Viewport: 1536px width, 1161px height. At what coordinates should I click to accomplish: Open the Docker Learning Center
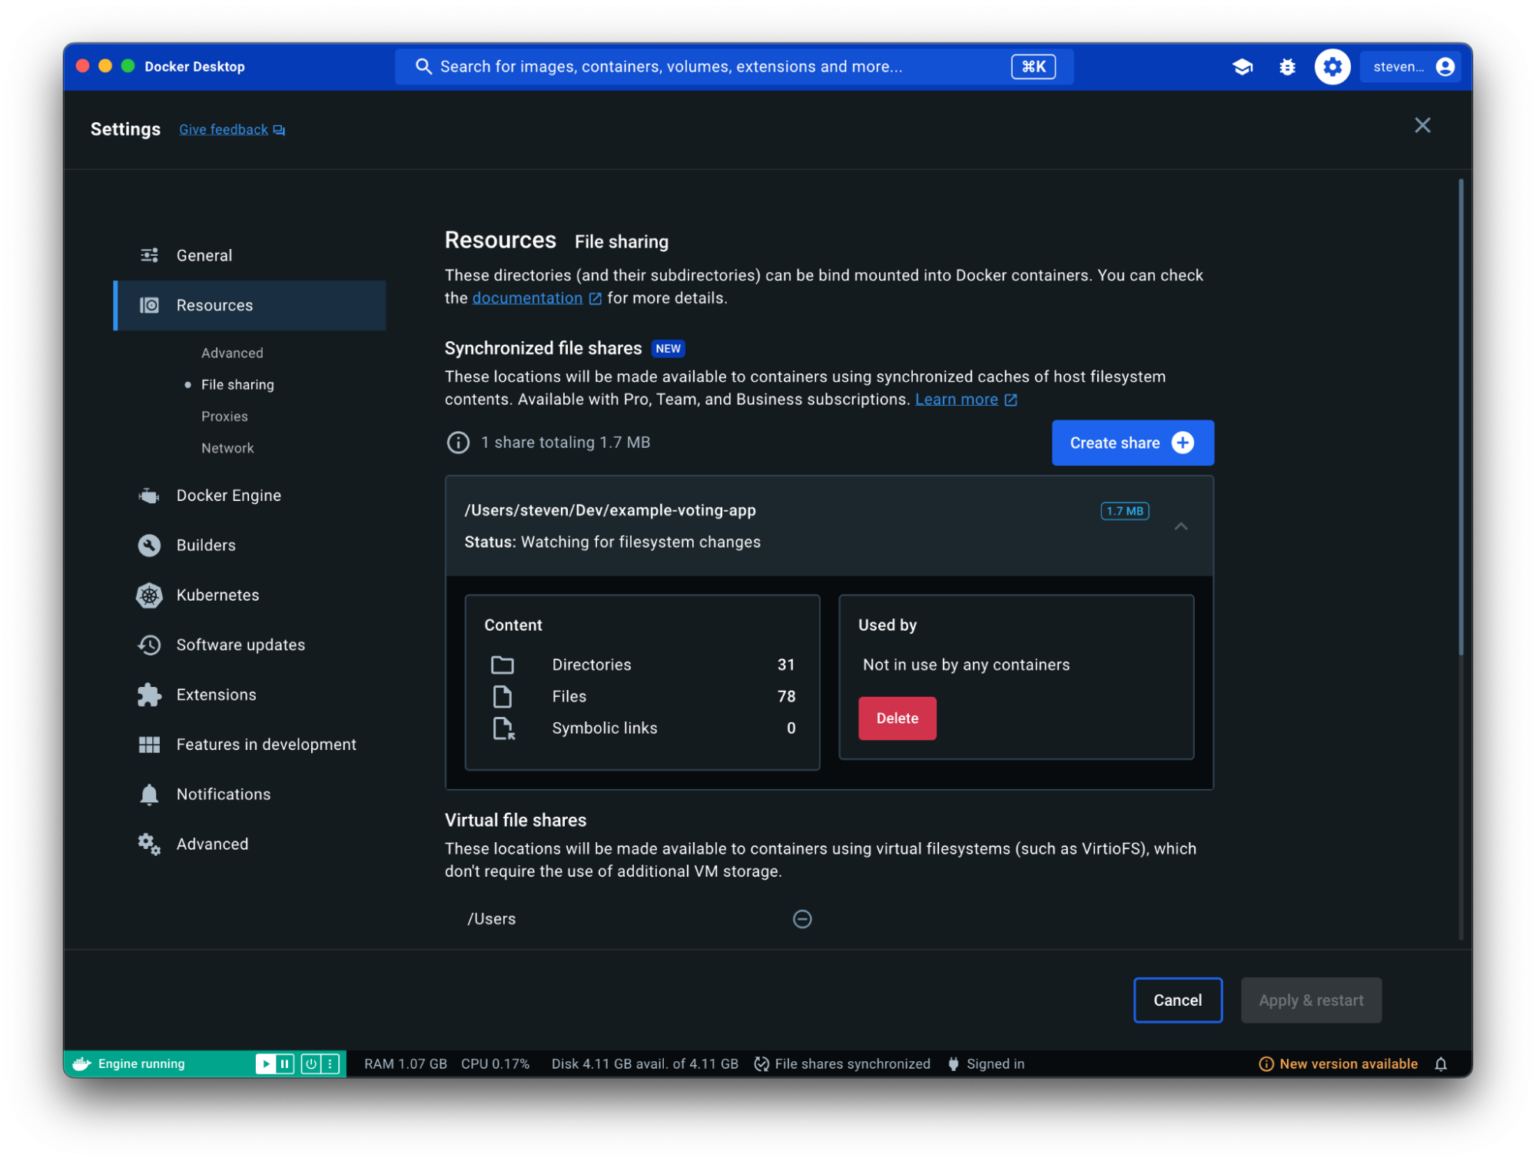coord(1242,66)
